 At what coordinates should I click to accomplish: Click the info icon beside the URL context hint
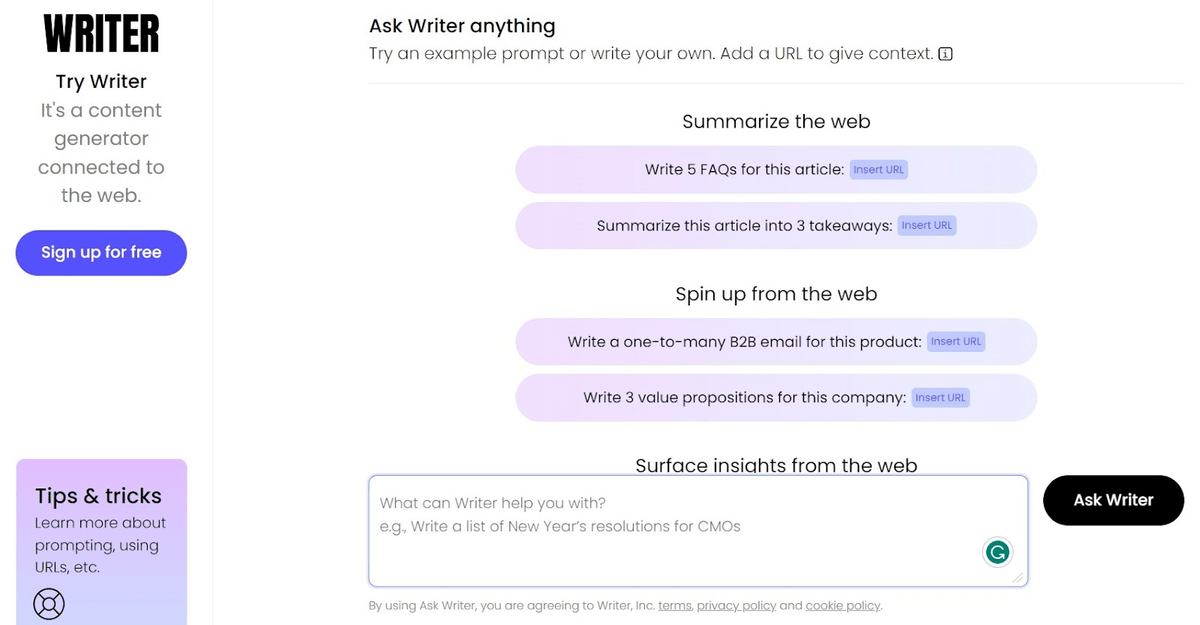[x=946, y=54]
